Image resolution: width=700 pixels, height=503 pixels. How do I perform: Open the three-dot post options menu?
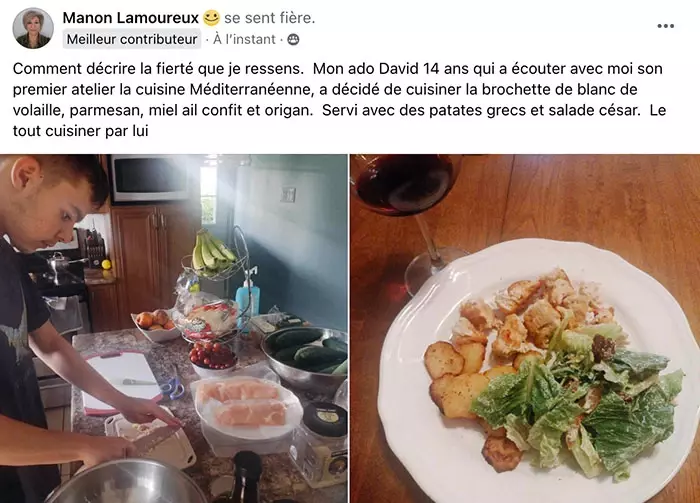tap(665, 26)
